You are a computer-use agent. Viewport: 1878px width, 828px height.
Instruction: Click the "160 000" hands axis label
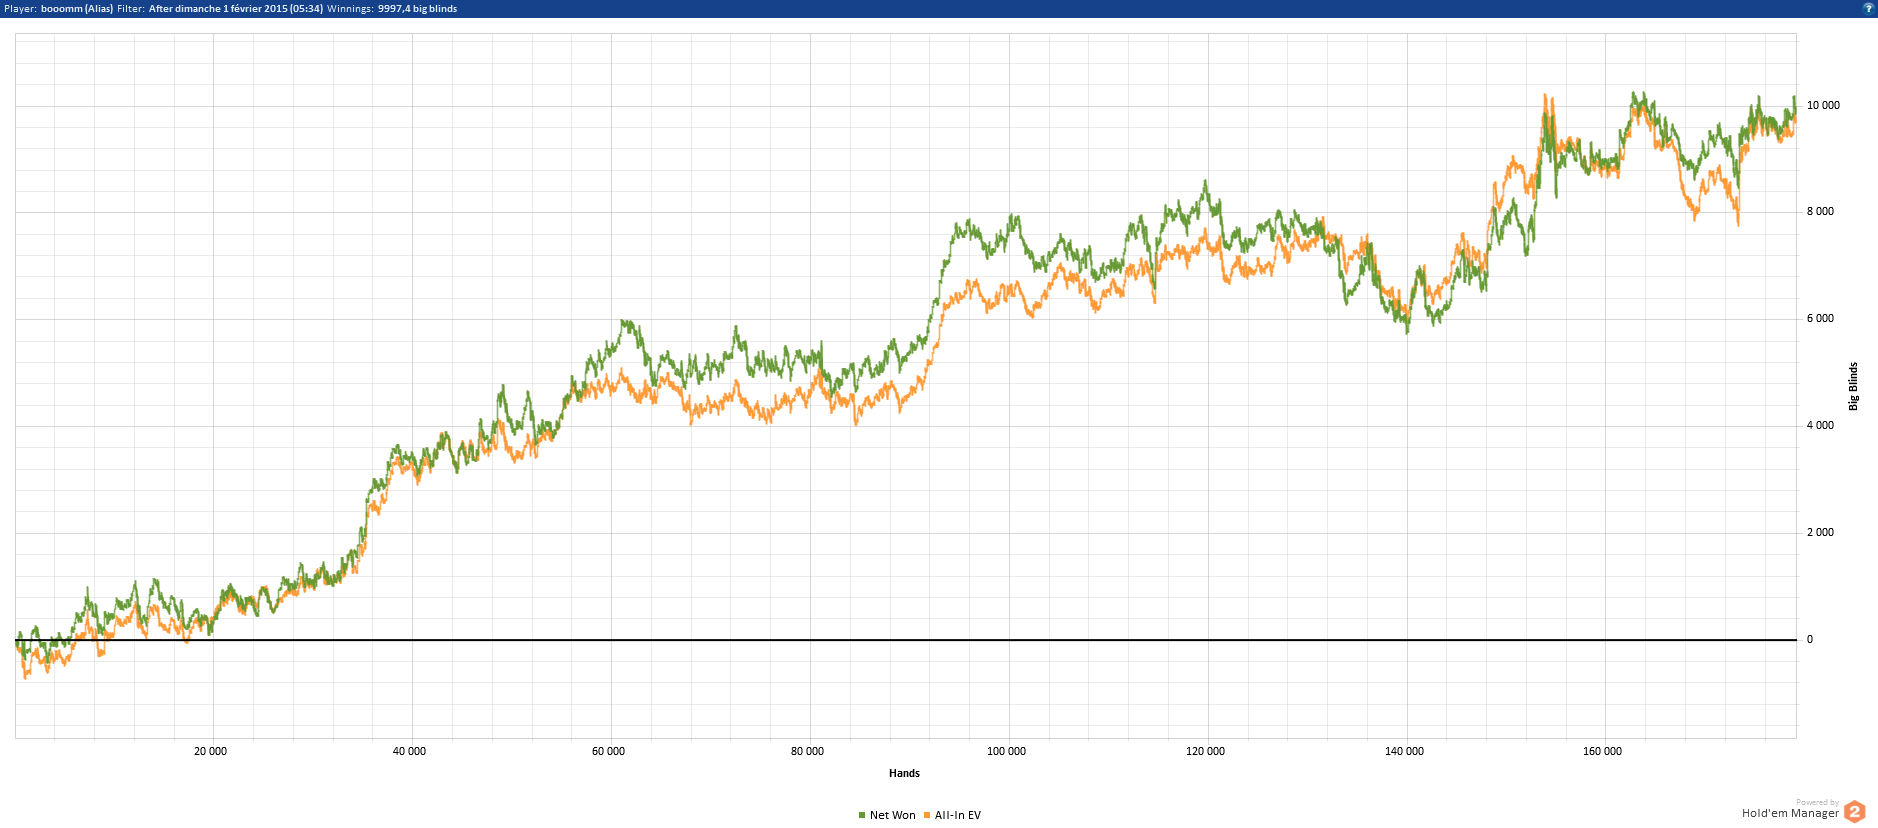(1602, 751)
